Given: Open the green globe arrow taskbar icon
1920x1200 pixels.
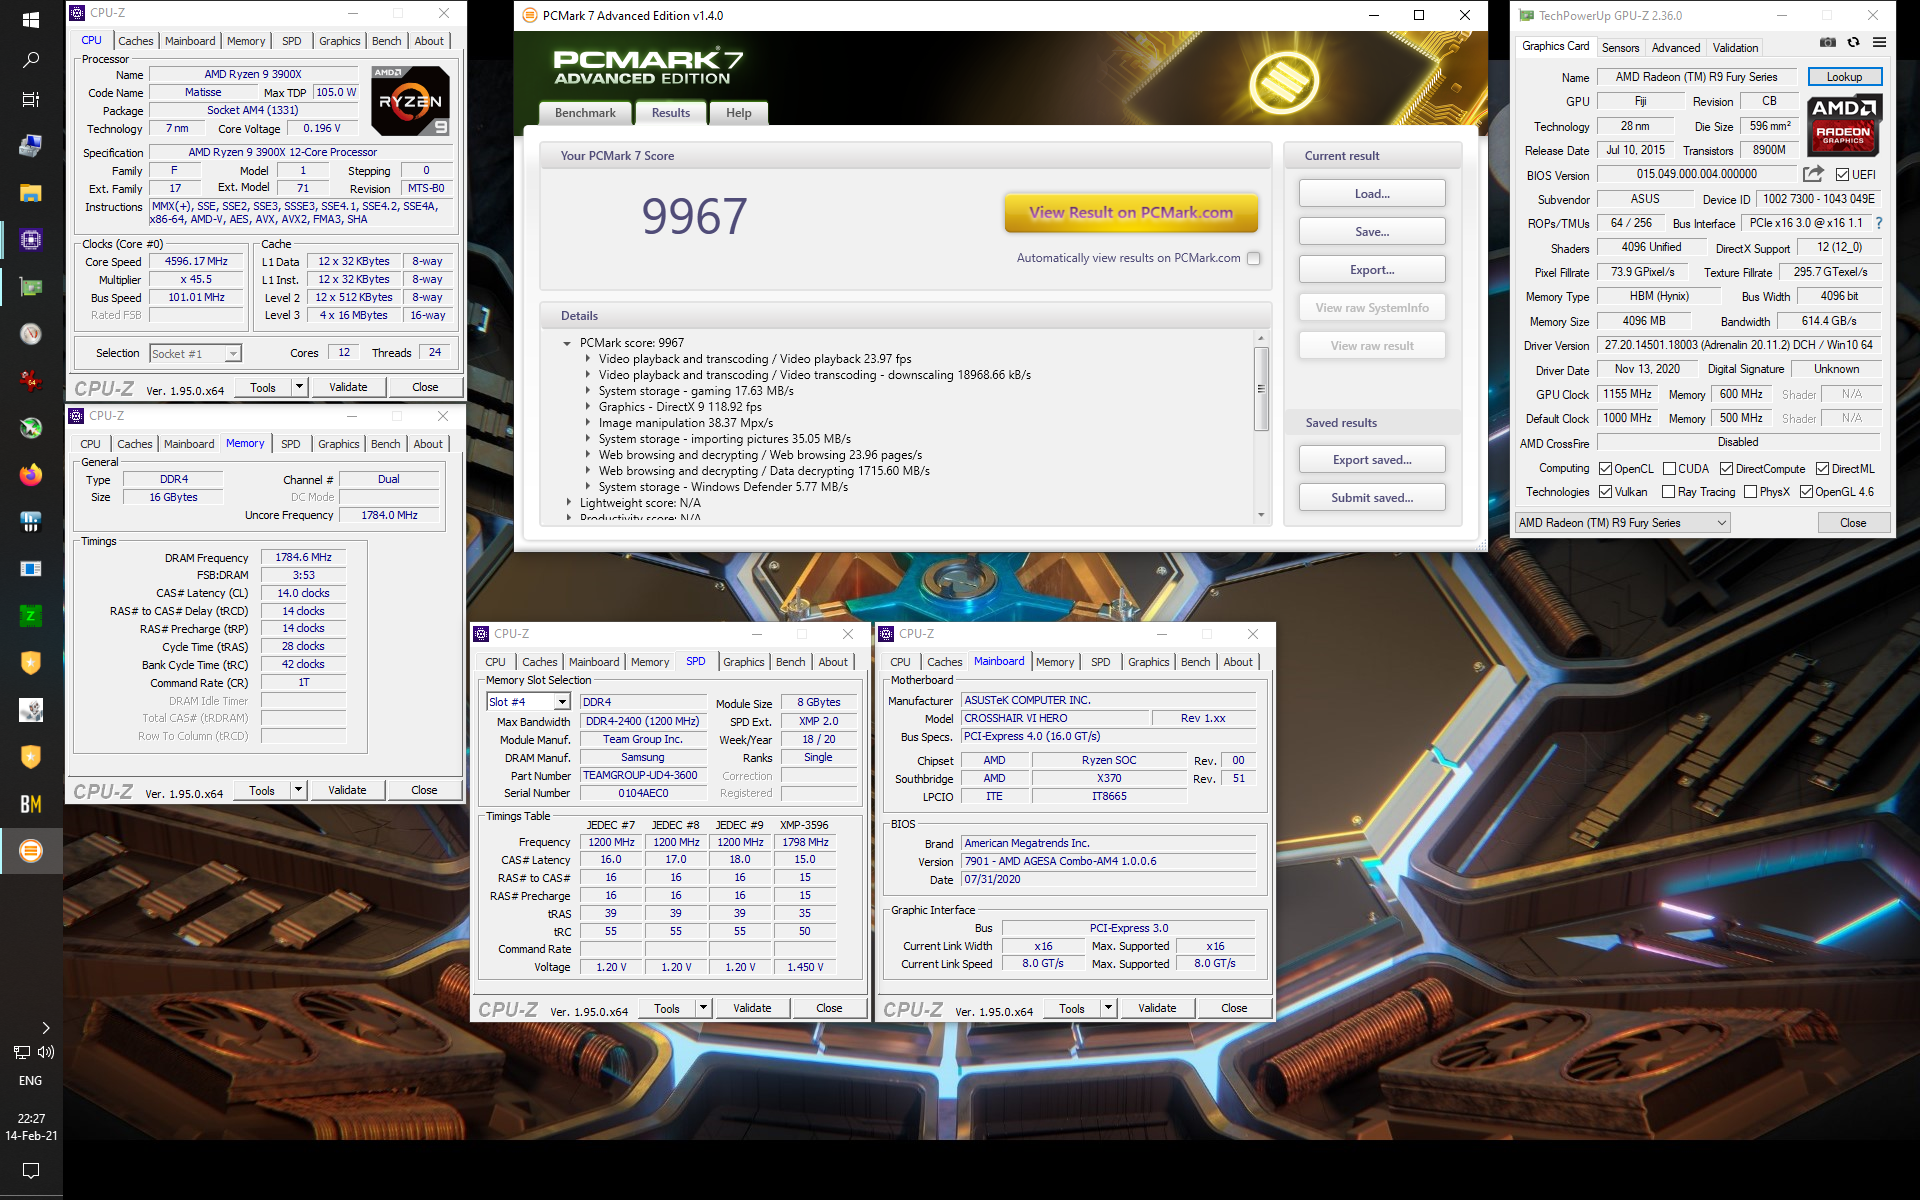Looking at the screenshot, I should click(31, 427).
